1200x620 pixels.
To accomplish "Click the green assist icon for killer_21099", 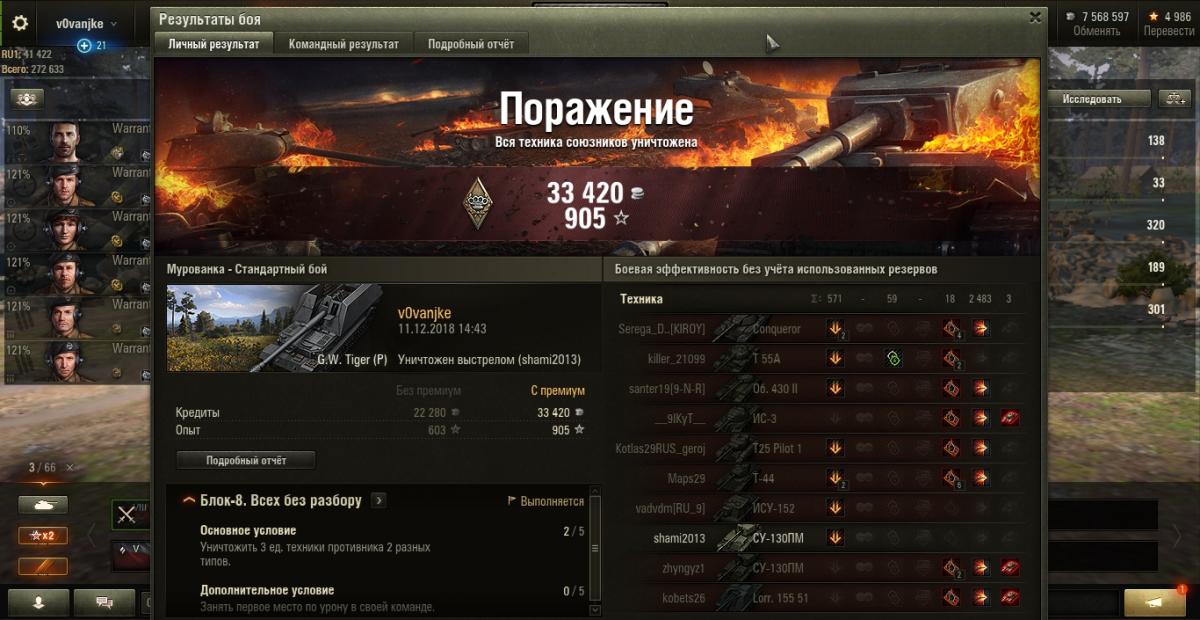I will coord(893,358).
